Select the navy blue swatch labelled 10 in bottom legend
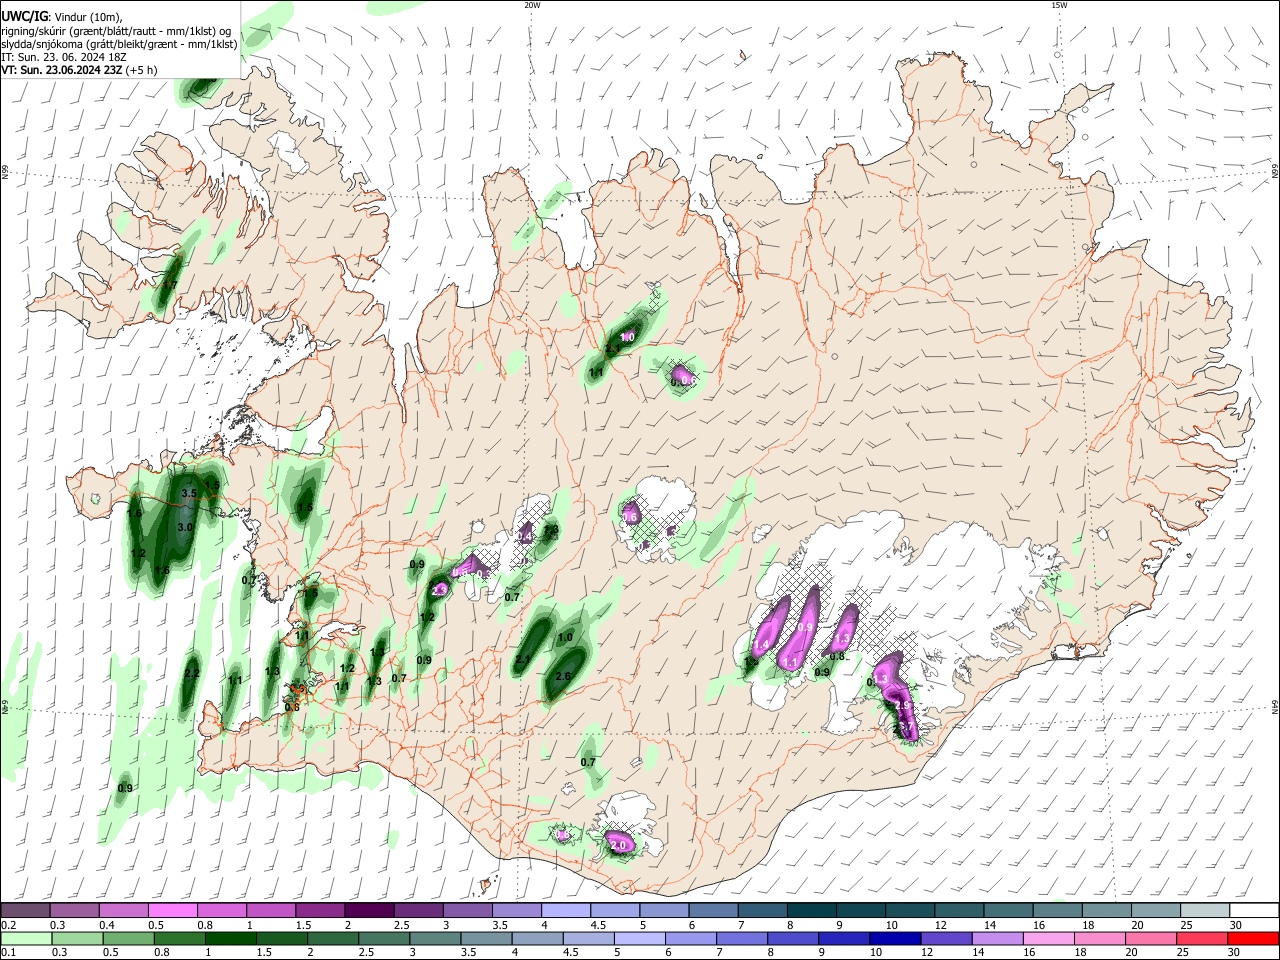Screen dimensions: 1280x960 [893, 939]
